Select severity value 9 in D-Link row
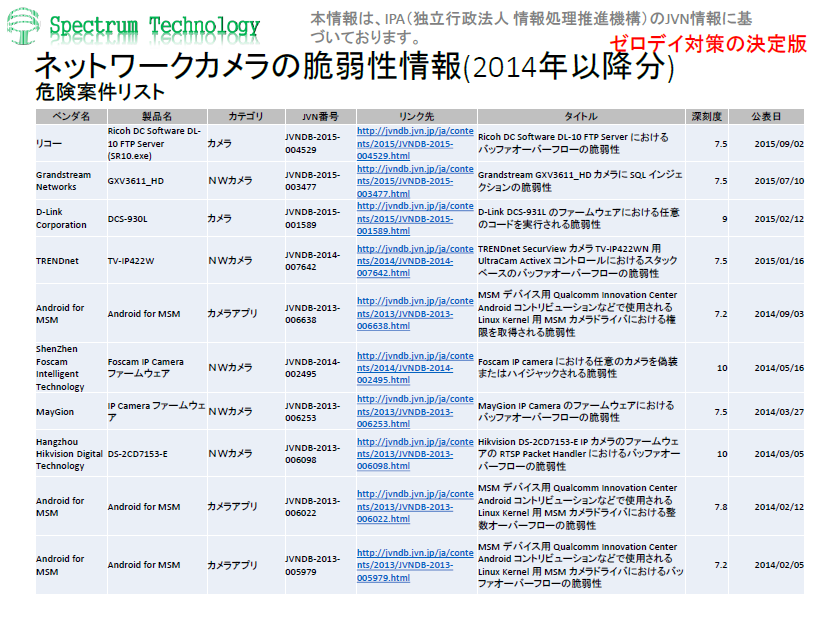The height and width of the screenshot is (618, 824). point(724,219)
